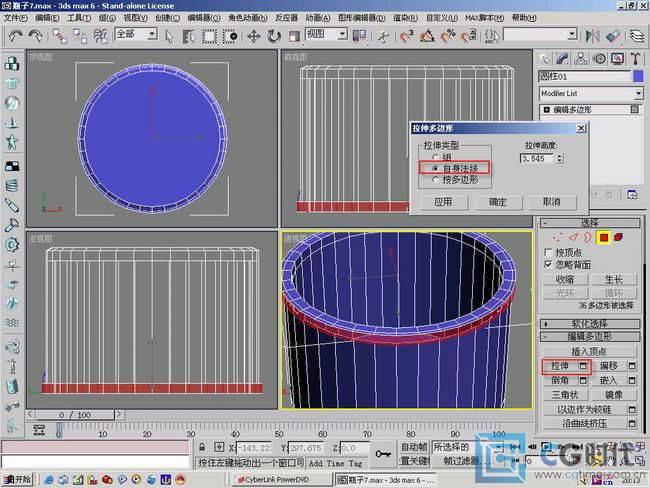Open the Modify command panel tab
Viewport: 650px width, 488px height.
click(563, 59)
